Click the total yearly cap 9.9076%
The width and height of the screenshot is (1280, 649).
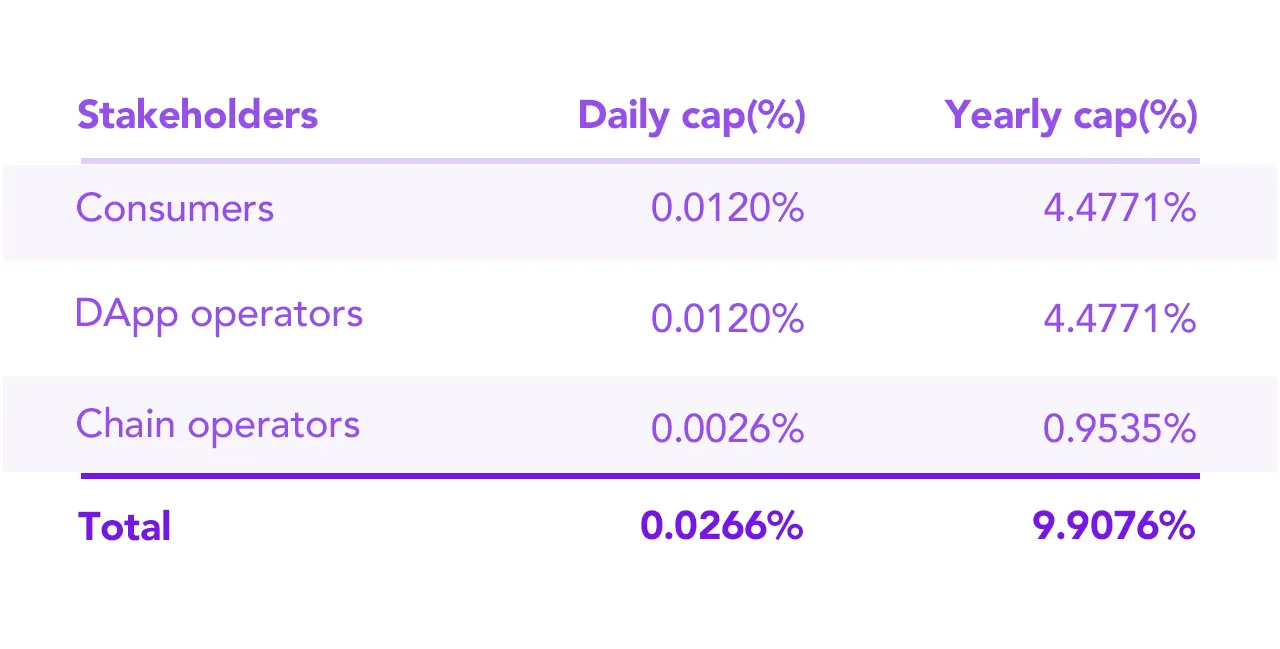pyautogui.click(x=1114, y=526)
